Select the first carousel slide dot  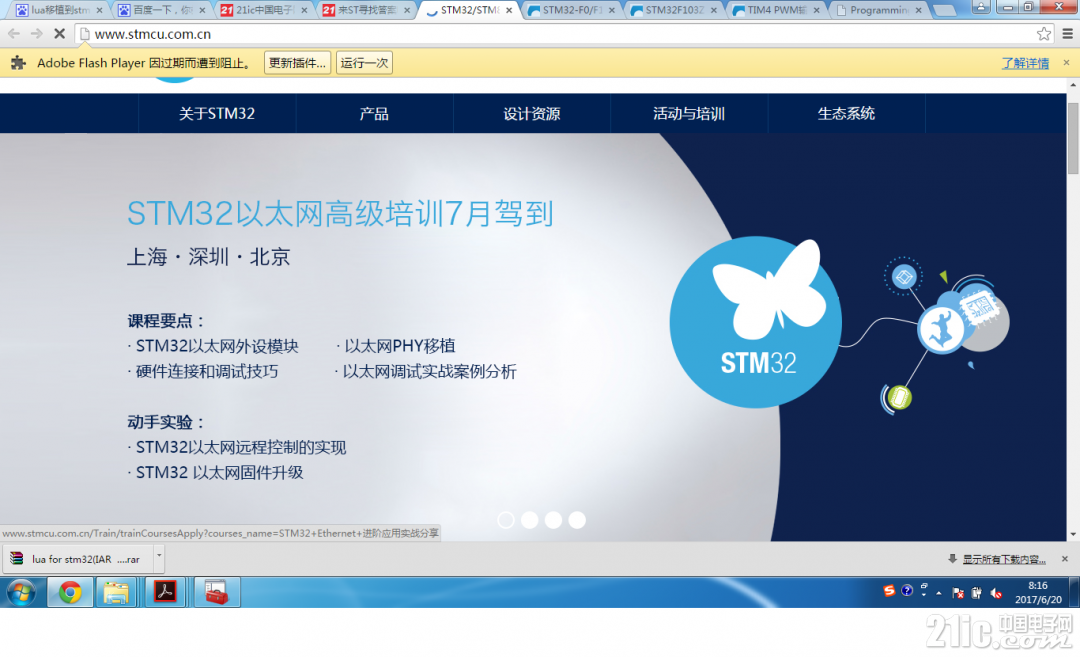pos(506,520)
